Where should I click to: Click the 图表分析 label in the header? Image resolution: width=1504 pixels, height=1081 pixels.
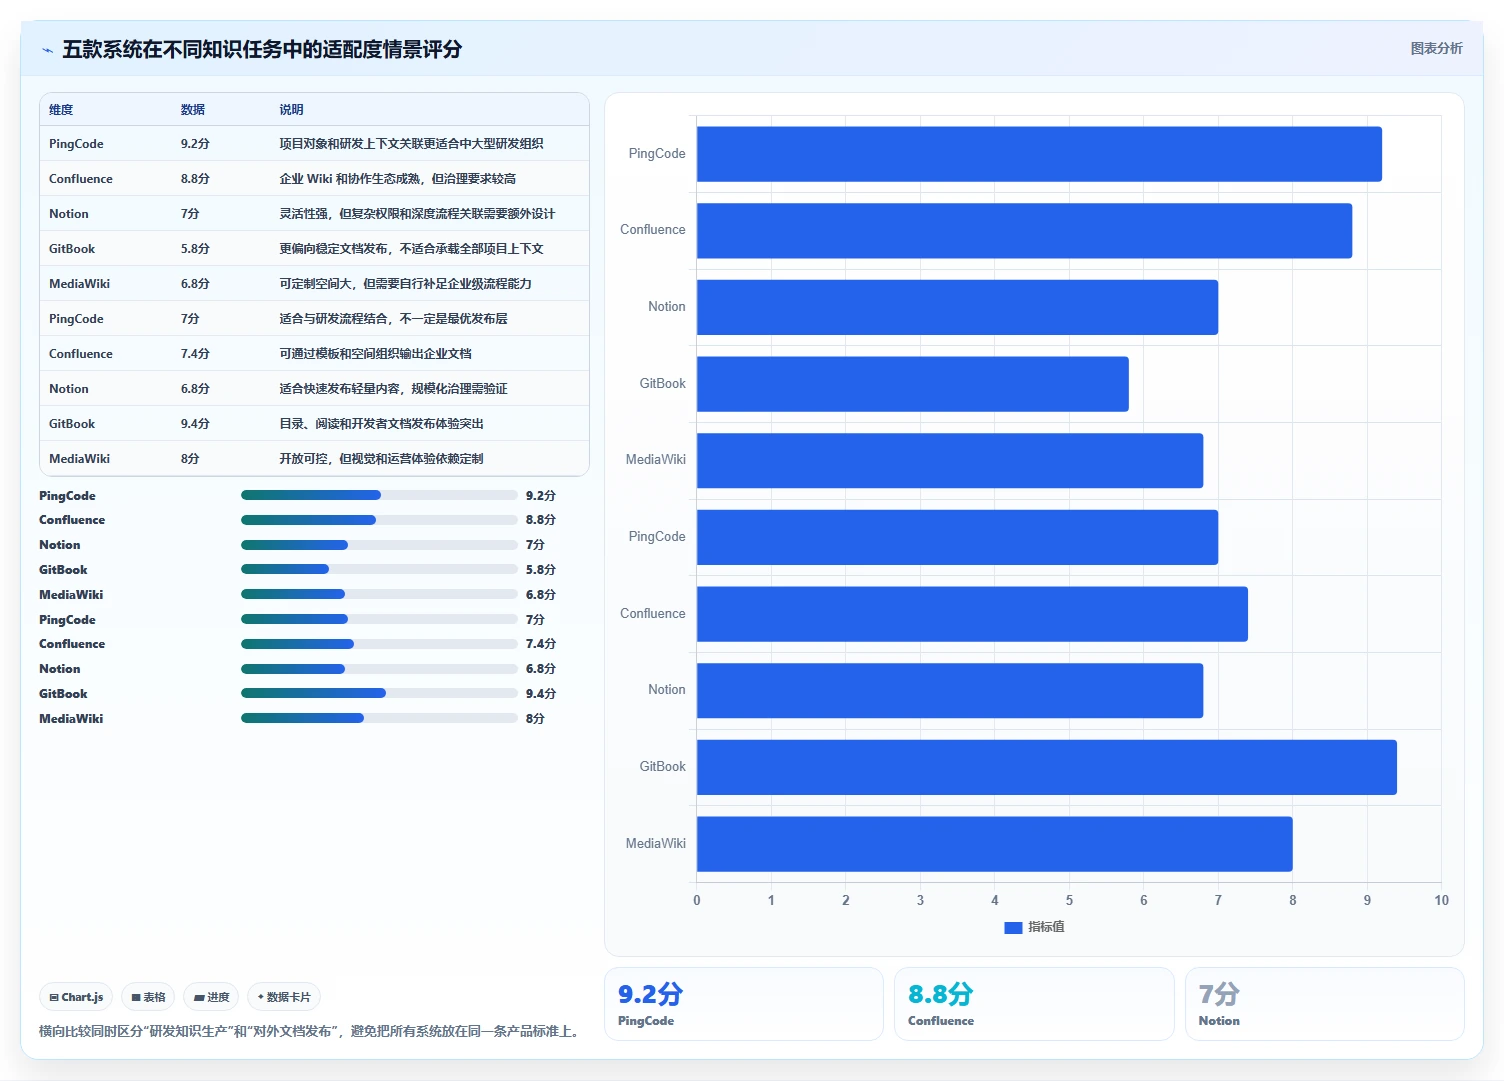pos(1436,48)
